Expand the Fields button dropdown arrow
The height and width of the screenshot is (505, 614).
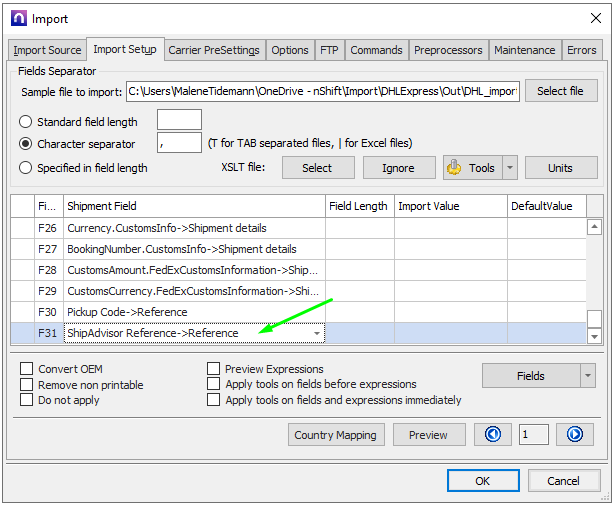coord(587,376)
